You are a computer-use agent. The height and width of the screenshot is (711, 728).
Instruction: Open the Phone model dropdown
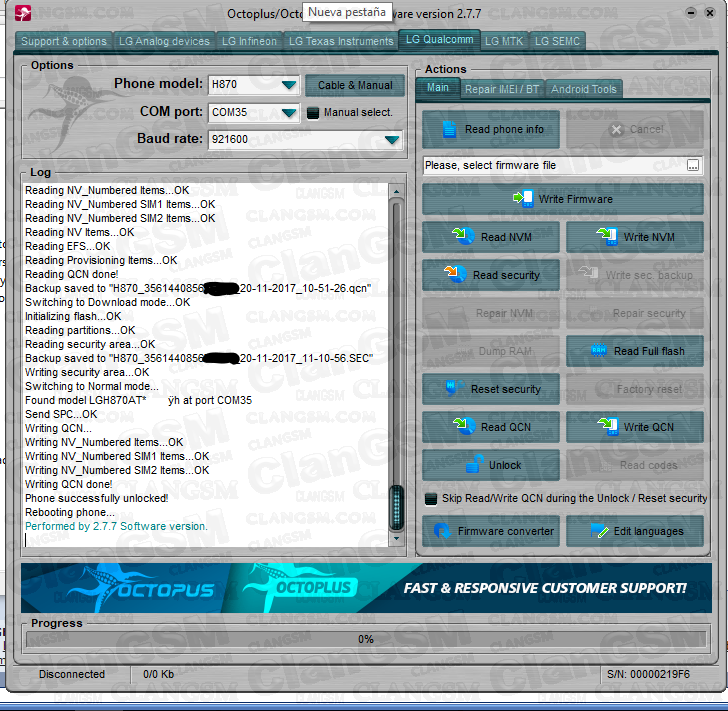(289, 85)
